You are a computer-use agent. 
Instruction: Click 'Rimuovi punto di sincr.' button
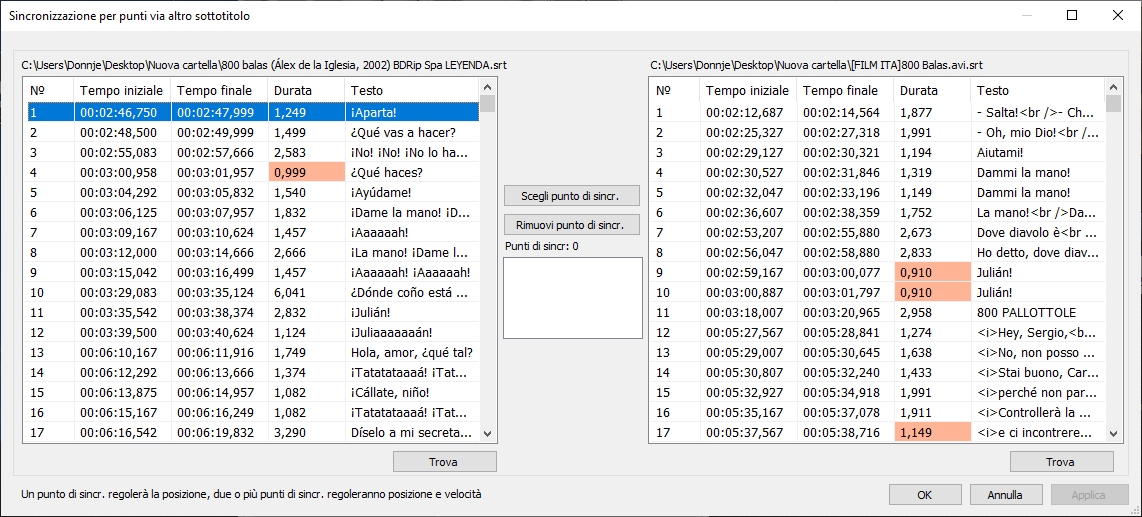coord(572,224)
